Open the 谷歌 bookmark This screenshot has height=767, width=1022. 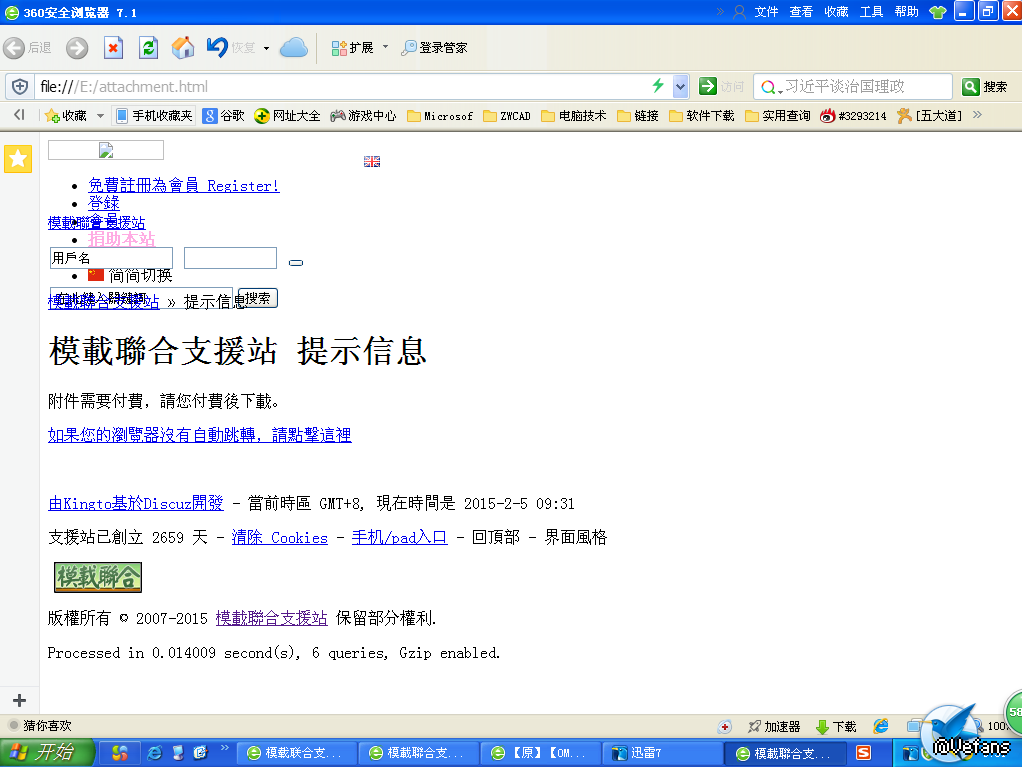coord(224,116)
